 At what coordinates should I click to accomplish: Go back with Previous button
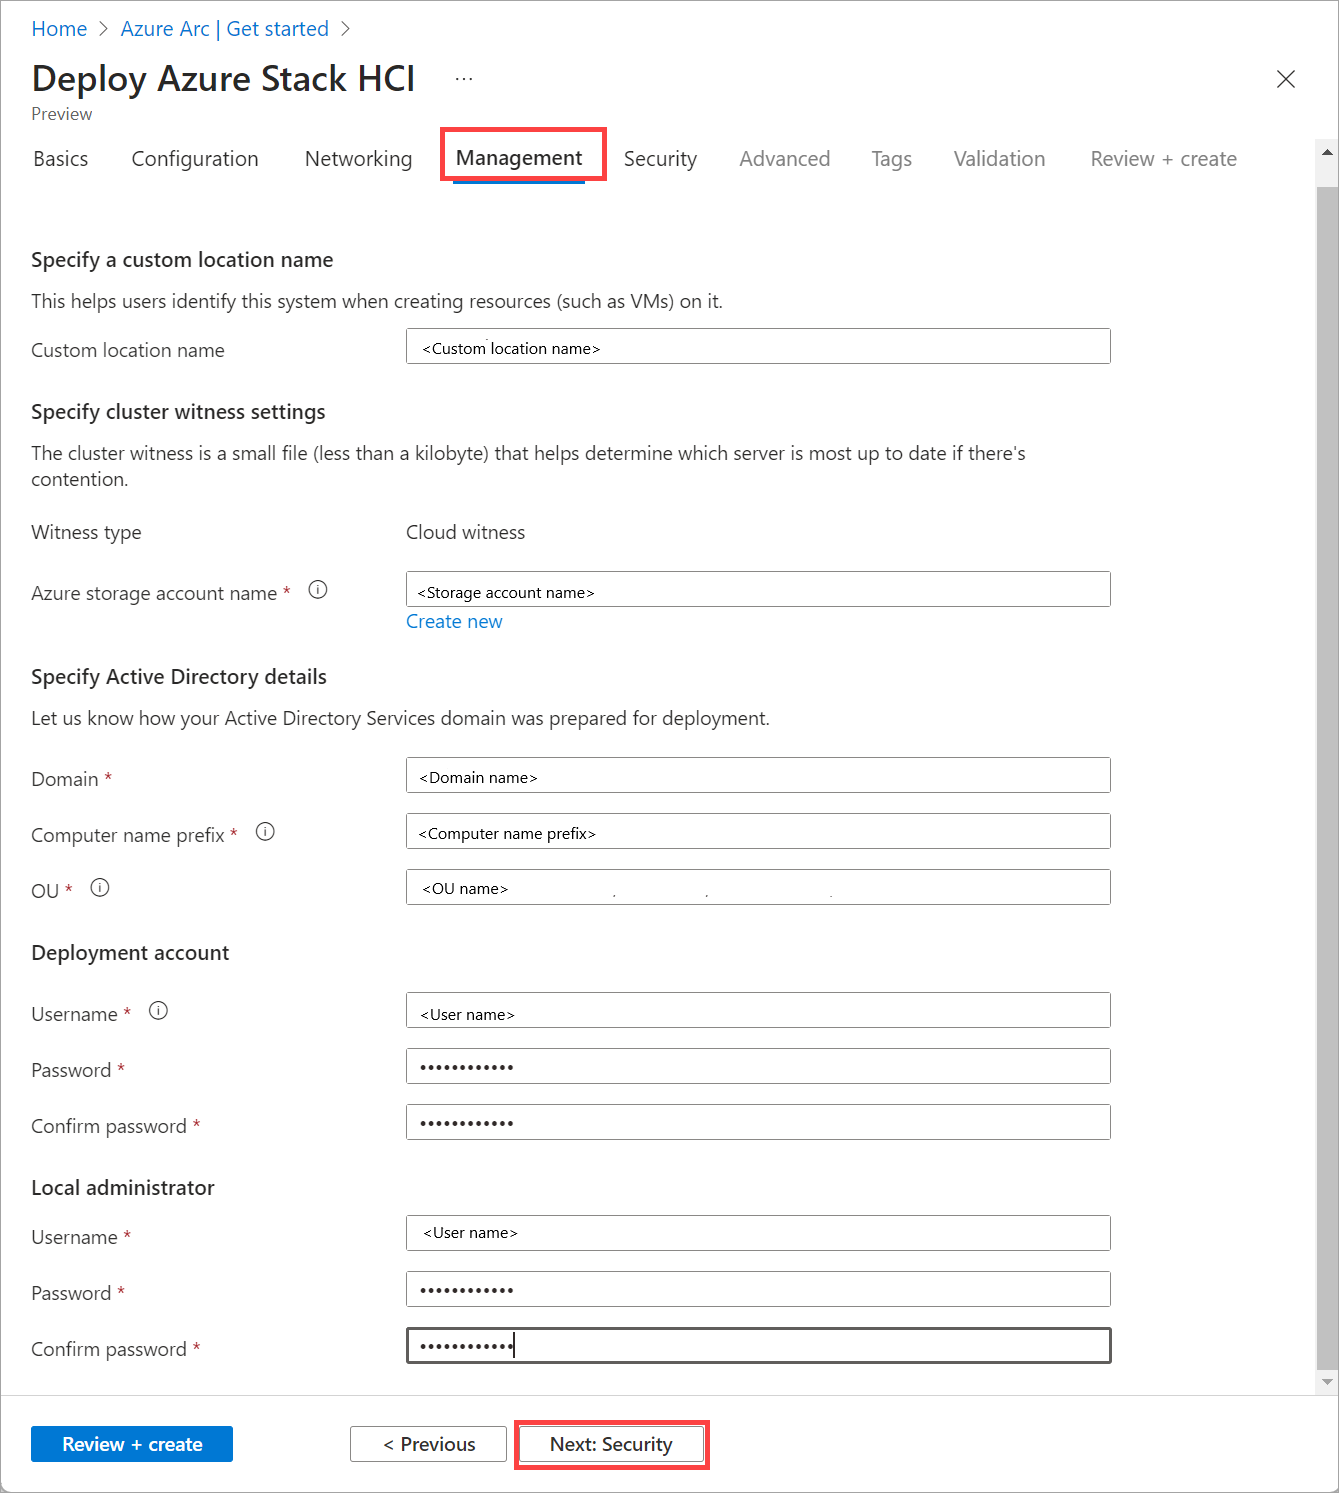[x=428, y=1444]
